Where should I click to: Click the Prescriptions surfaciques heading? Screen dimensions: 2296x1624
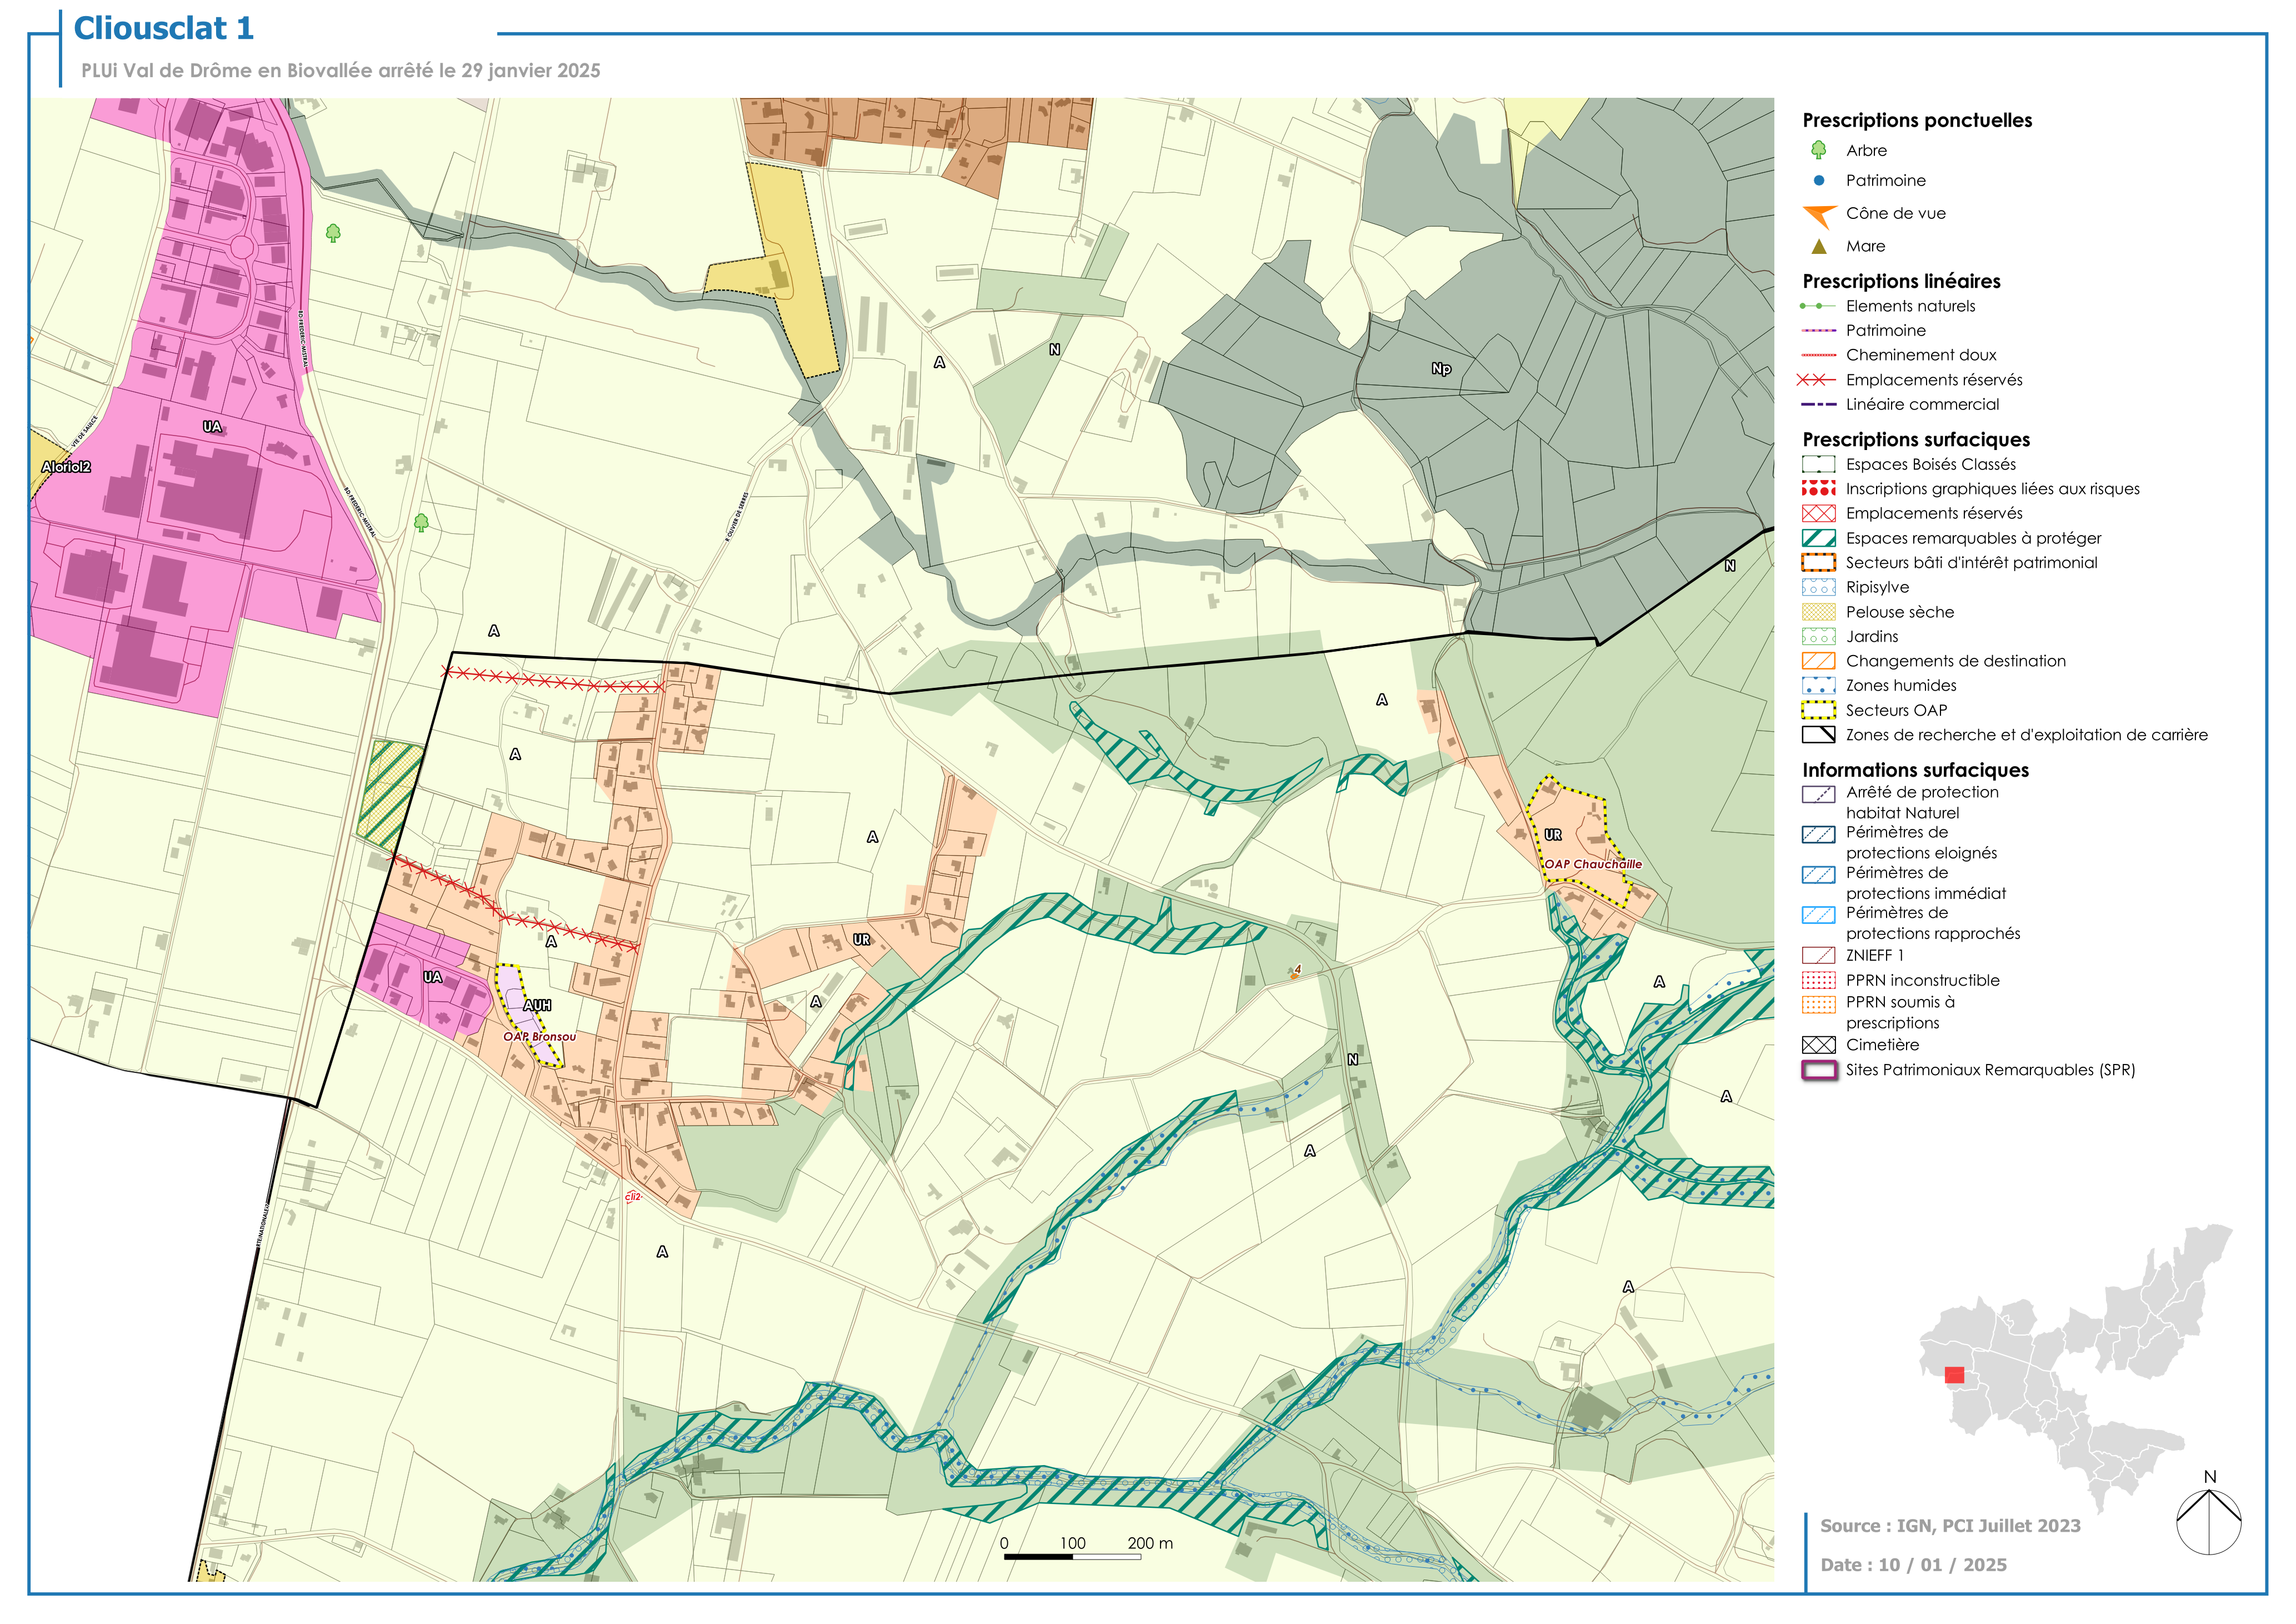[1916, 440]
